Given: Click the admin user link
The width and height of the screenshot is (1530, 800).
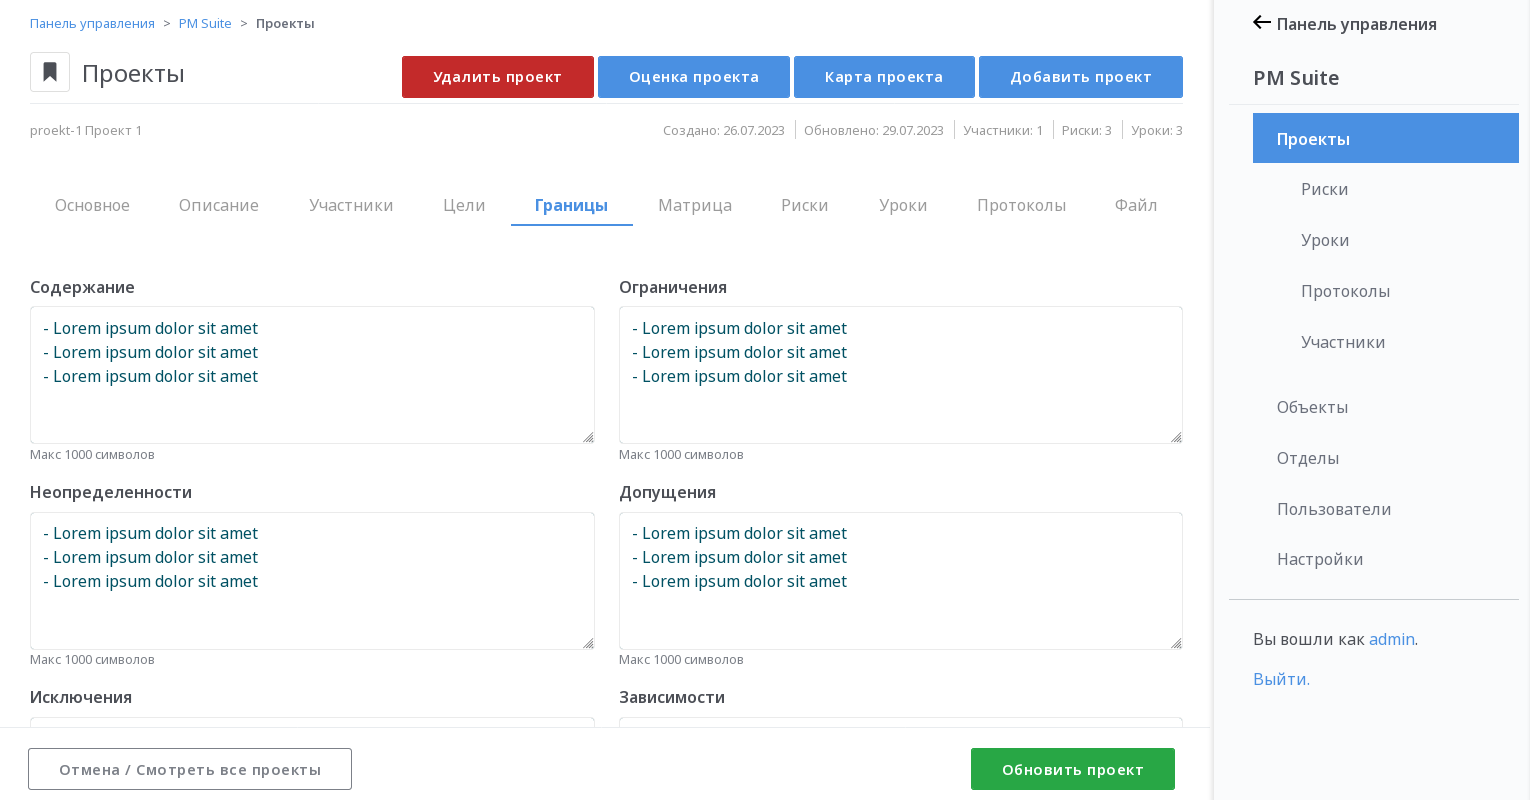Looking at the screenshot, I should pos(1392,639).
